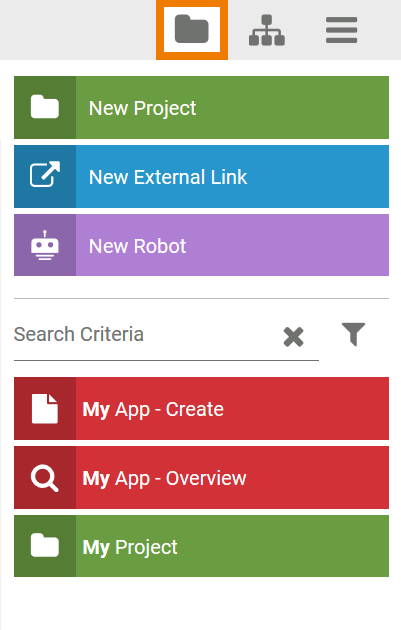Open My Project
Image resolution: width=401 pixels, height=630 pixels.
(x=201, y=546)
